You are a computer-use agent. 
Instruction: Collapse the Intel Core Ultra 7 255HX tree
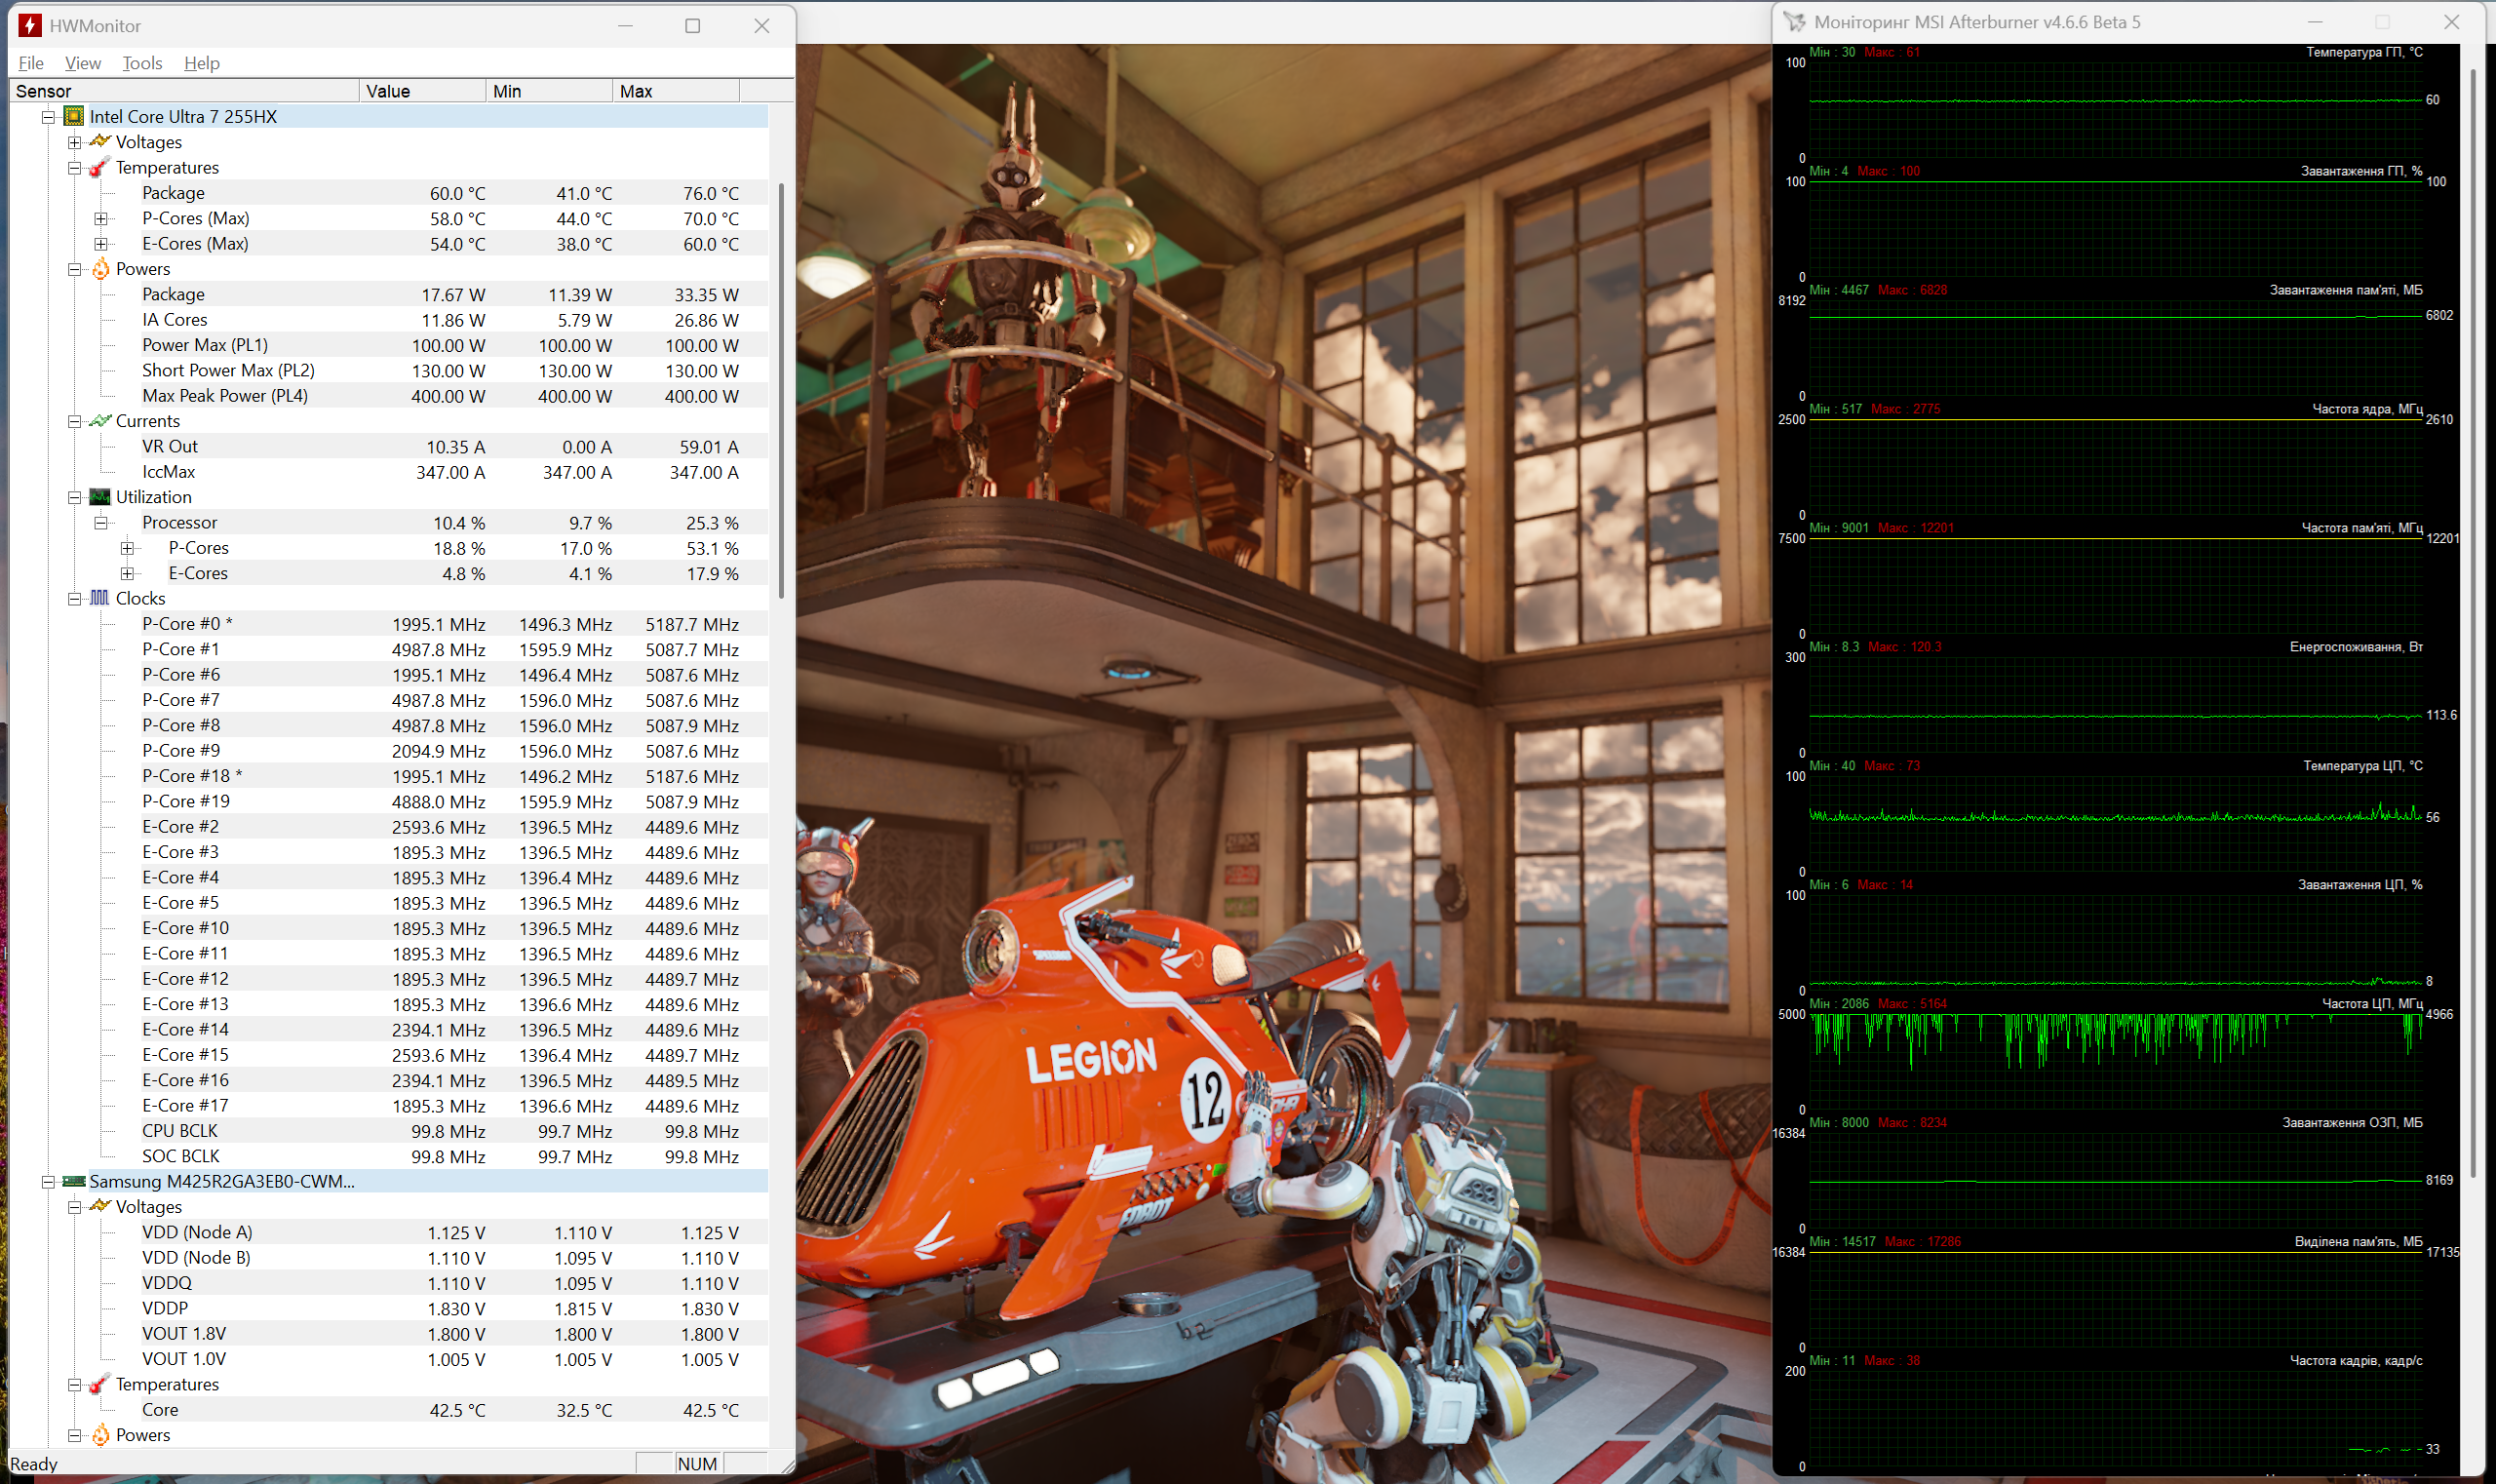(48, 117)
